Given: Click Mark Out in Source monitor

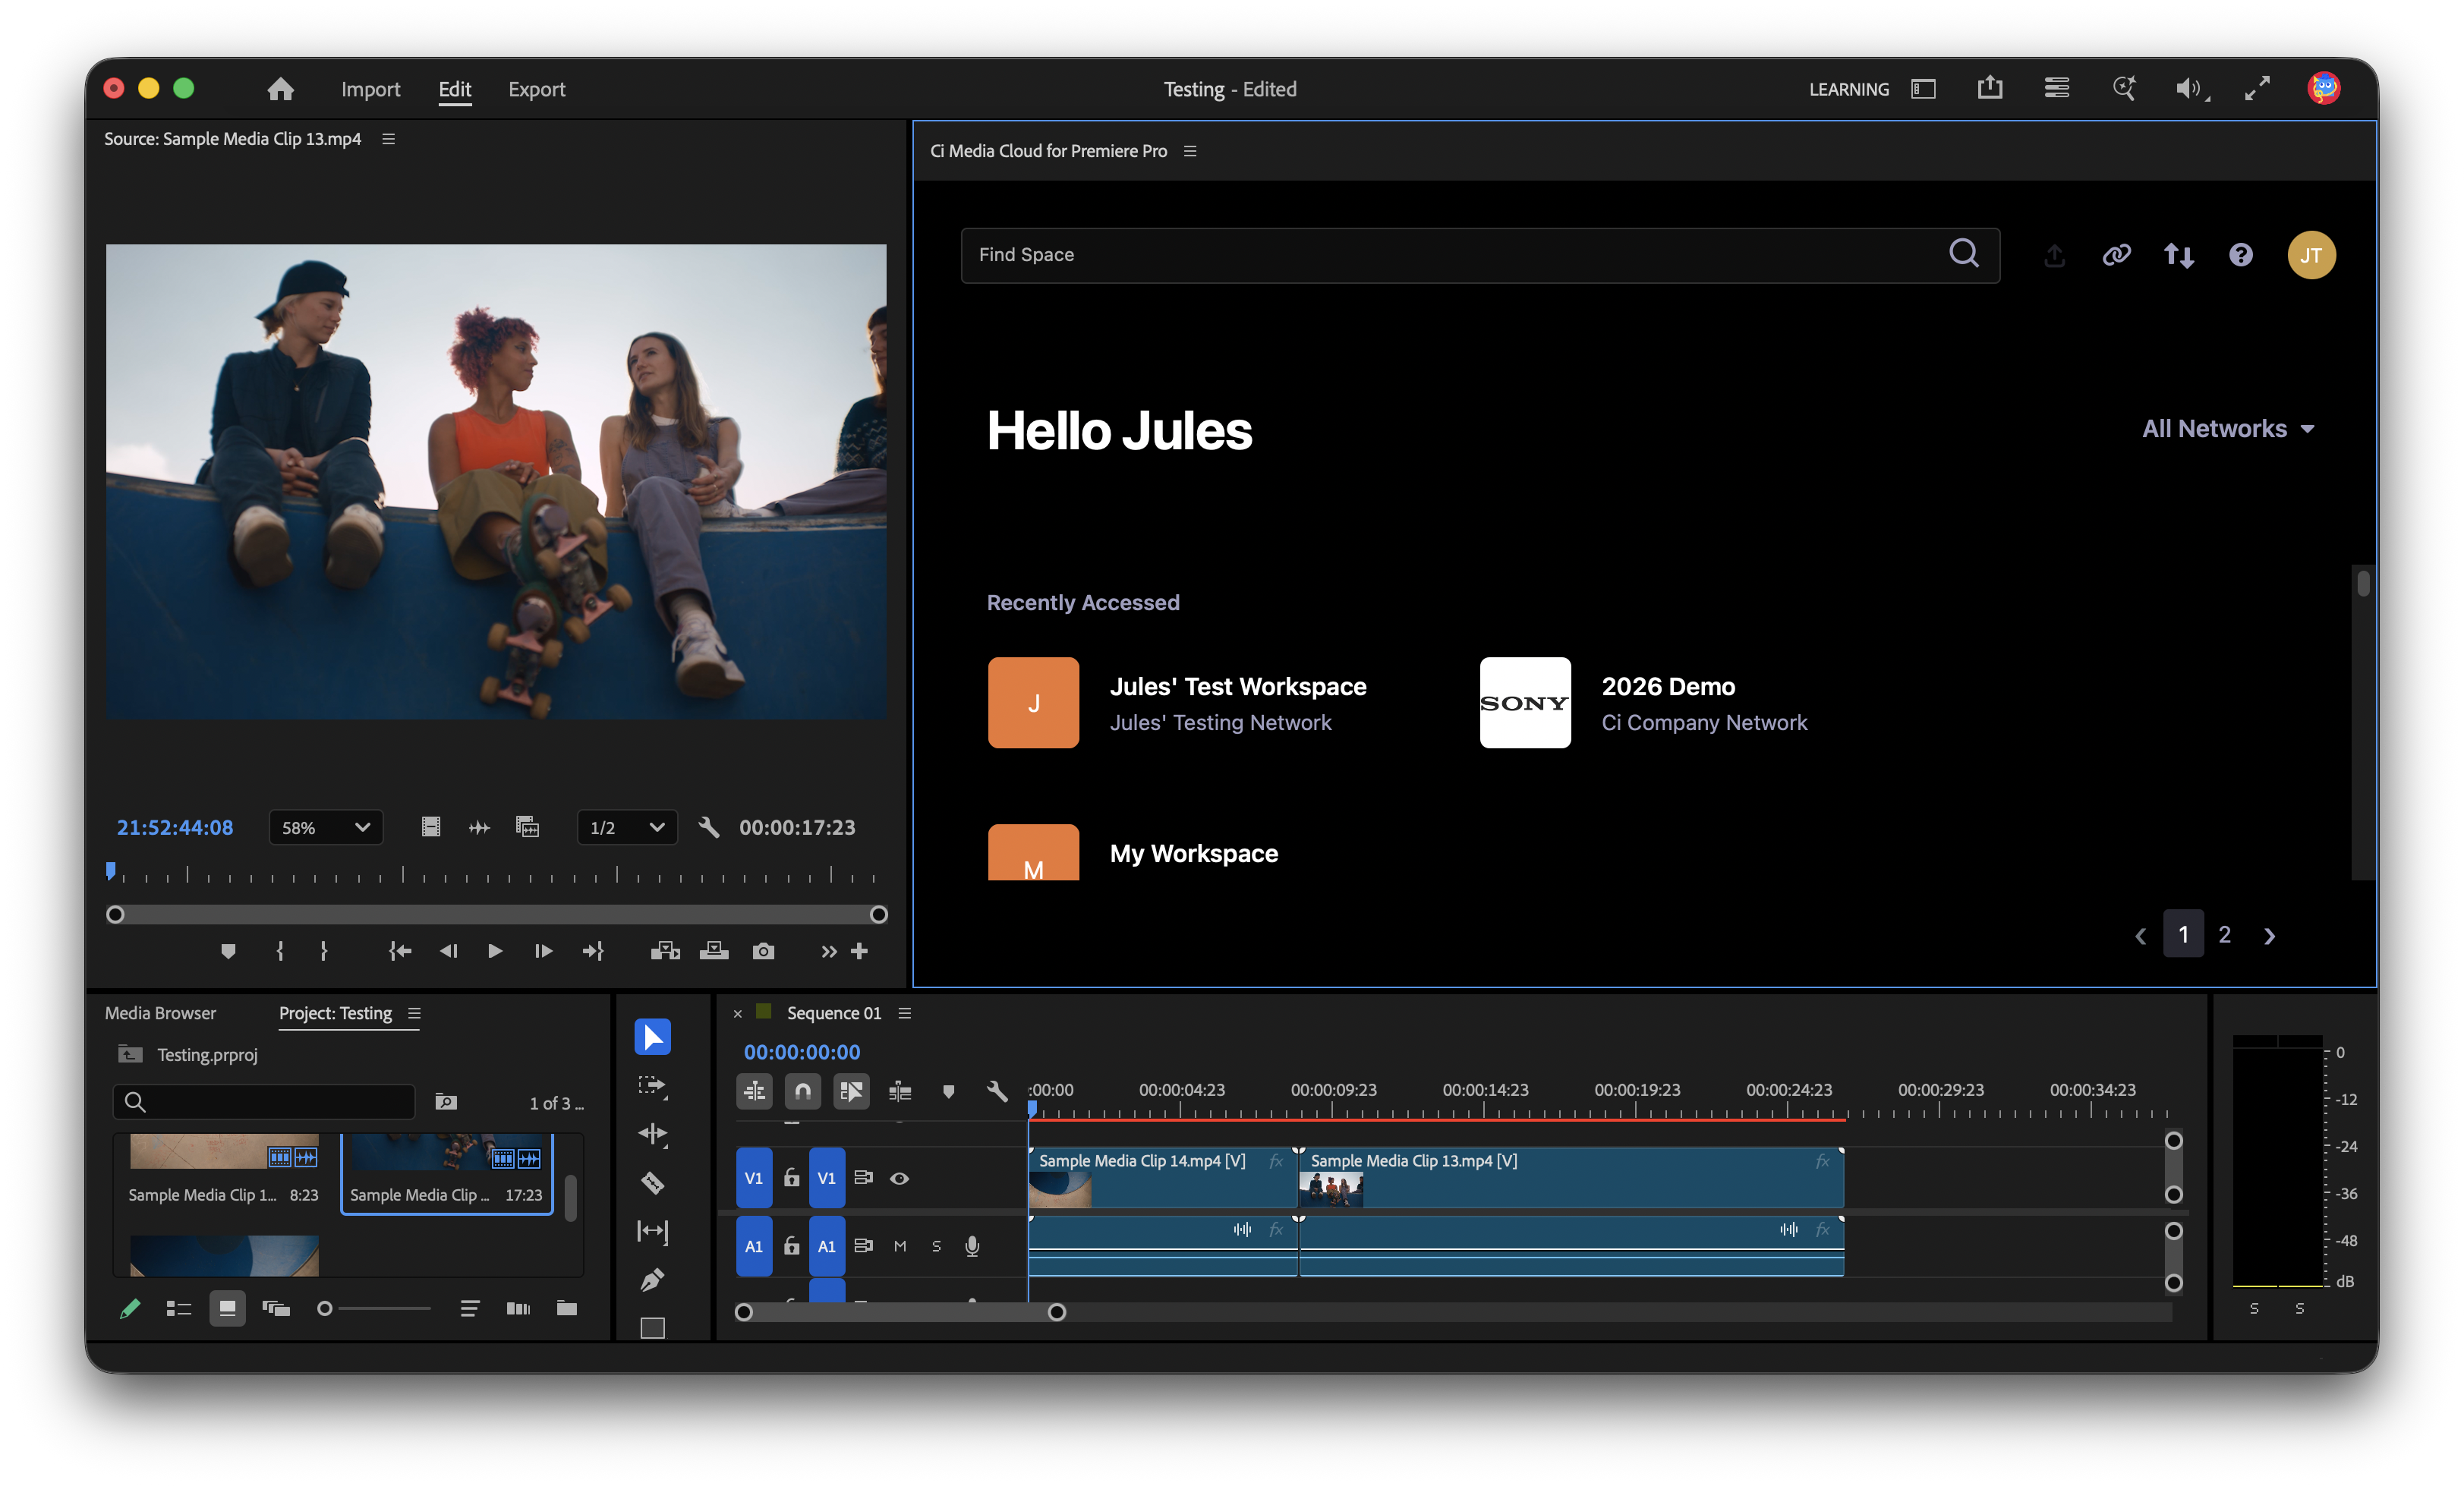Looking at the screenshot, I should [323, 951].
